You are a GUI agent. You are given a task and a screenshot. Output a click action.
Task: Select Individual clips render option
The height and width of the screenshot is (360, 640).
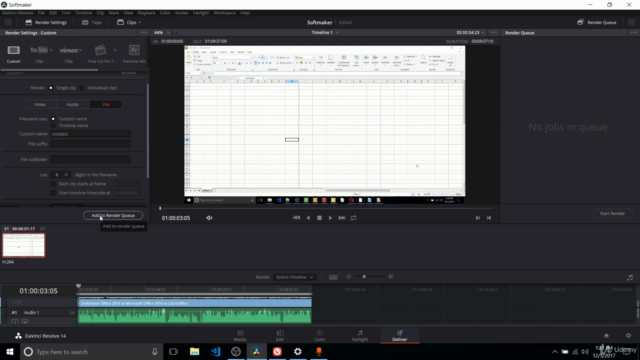point(82,88)
